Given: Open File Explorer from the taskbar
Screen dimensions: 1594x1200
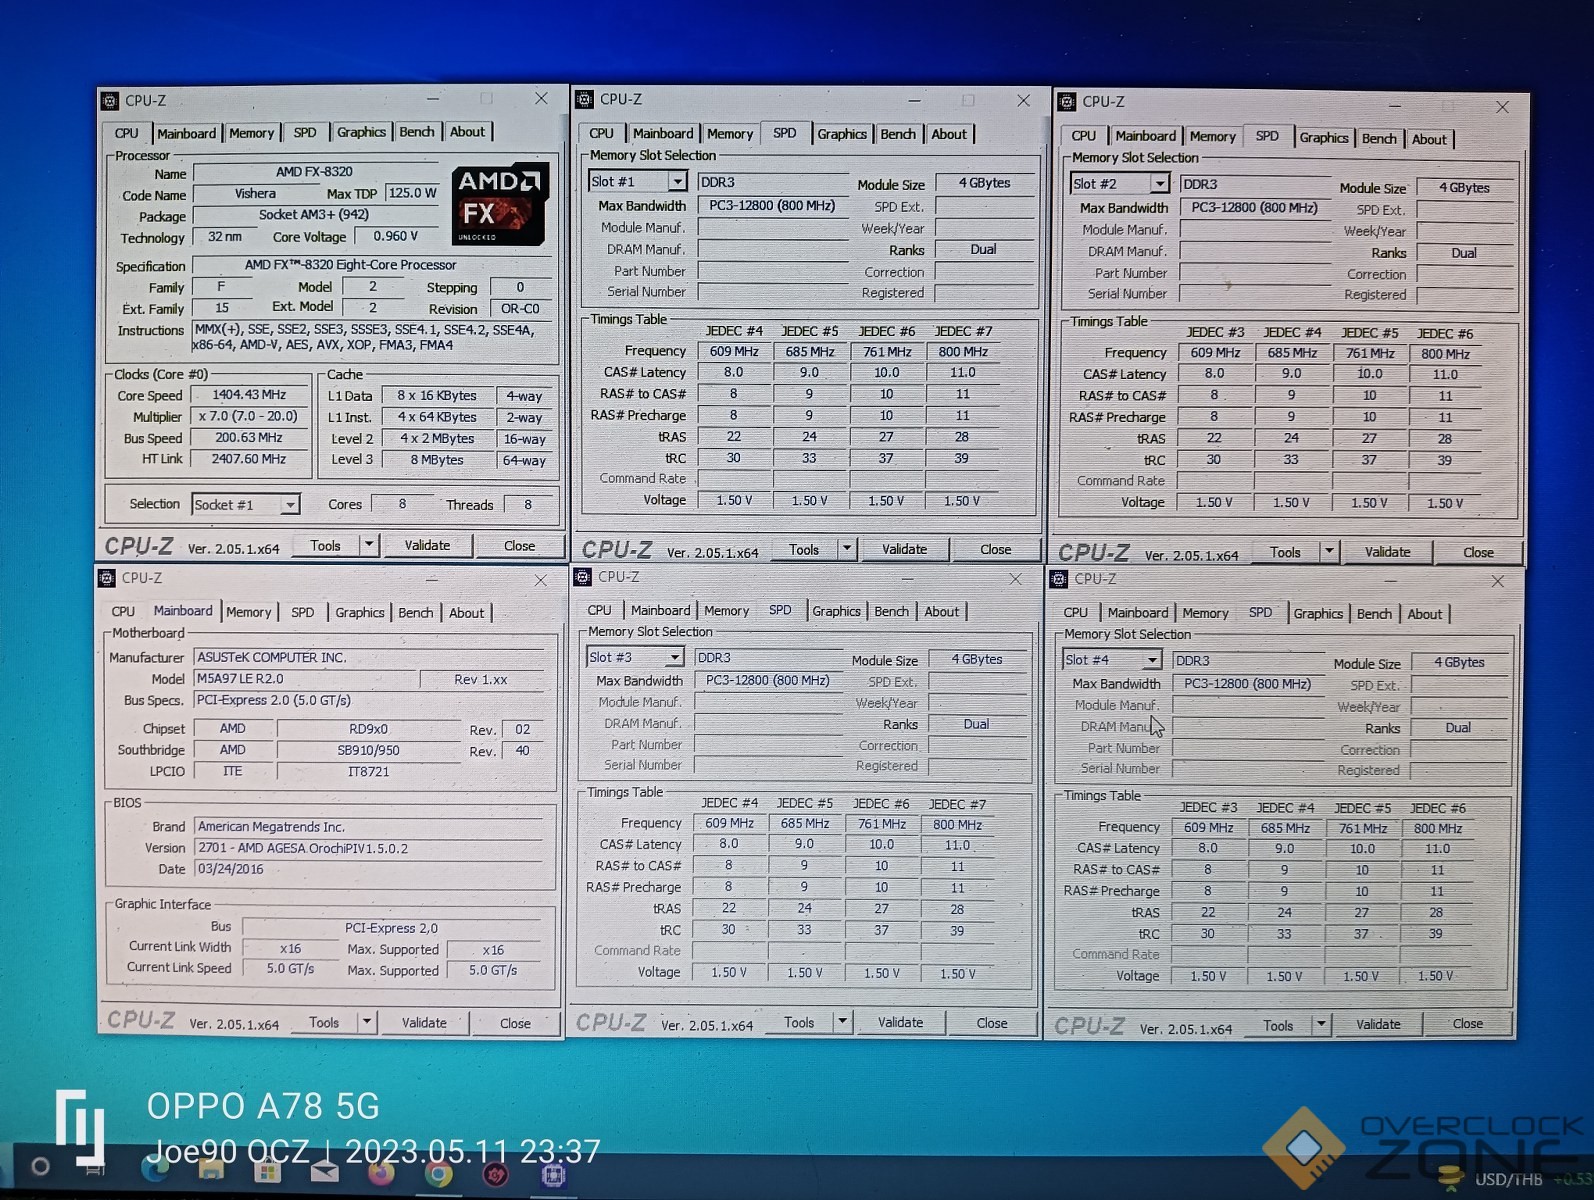Looking at the screenshot, I should pos(211,1169).
